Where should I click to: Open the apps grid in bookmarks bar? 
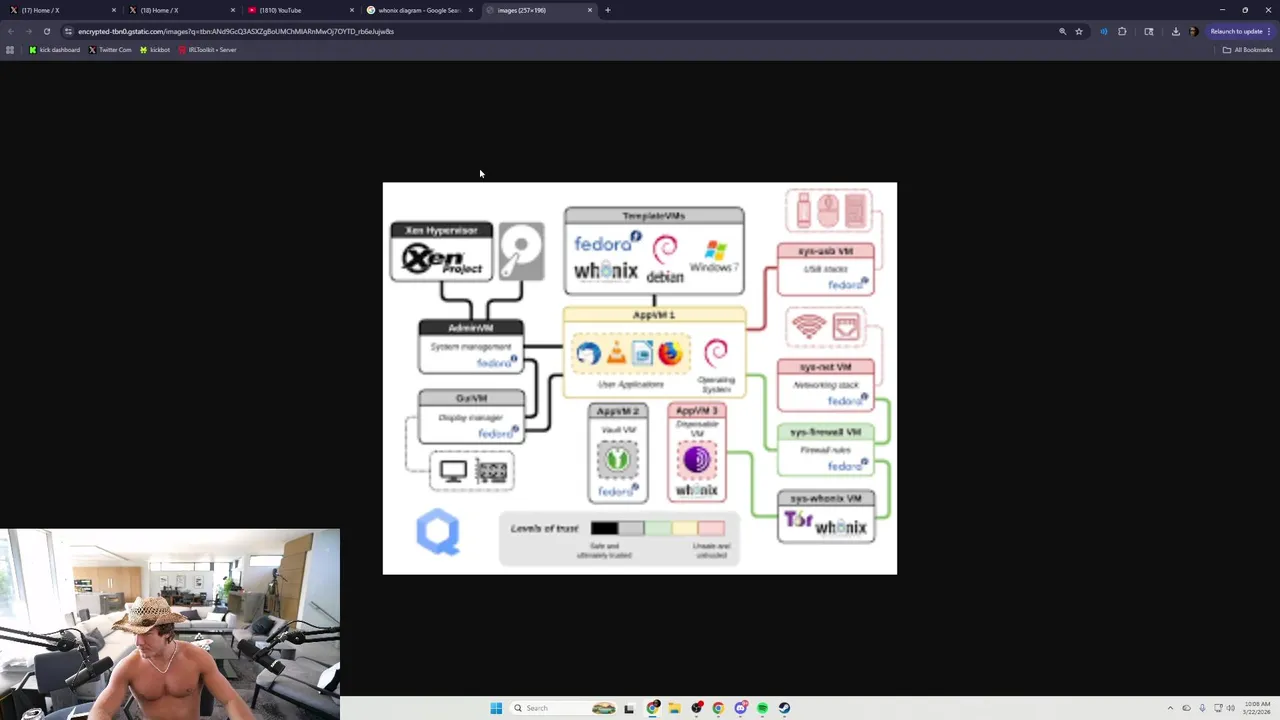10,50
